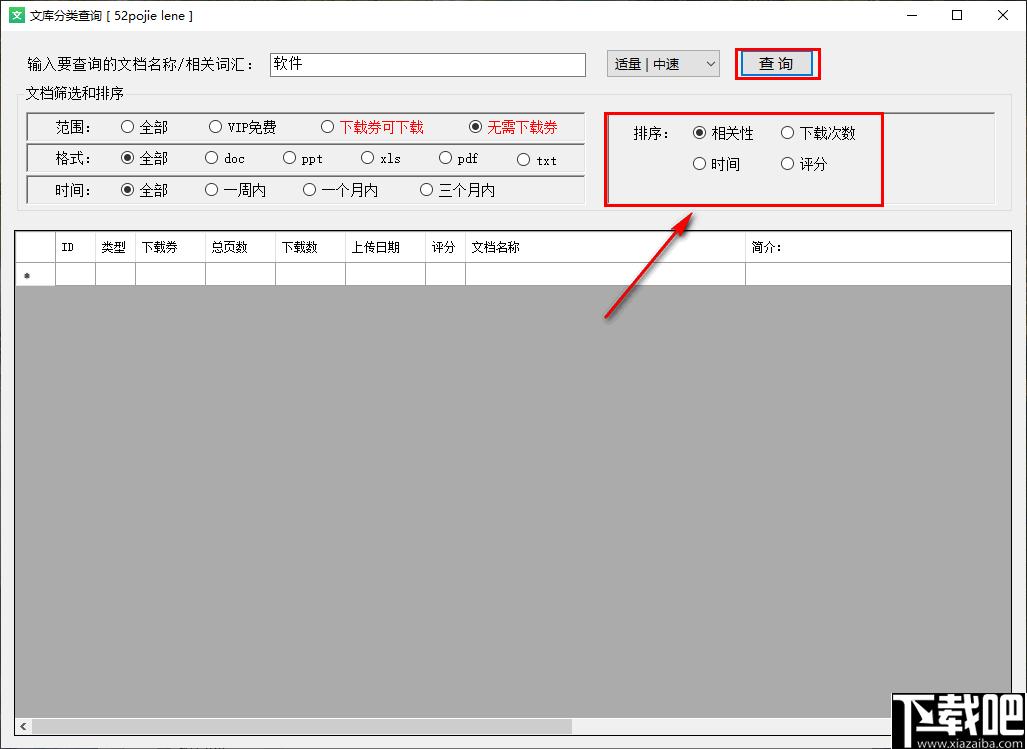
Task: Open the 适量 | 中速 speed dropdown
Action: coord(663,64)
